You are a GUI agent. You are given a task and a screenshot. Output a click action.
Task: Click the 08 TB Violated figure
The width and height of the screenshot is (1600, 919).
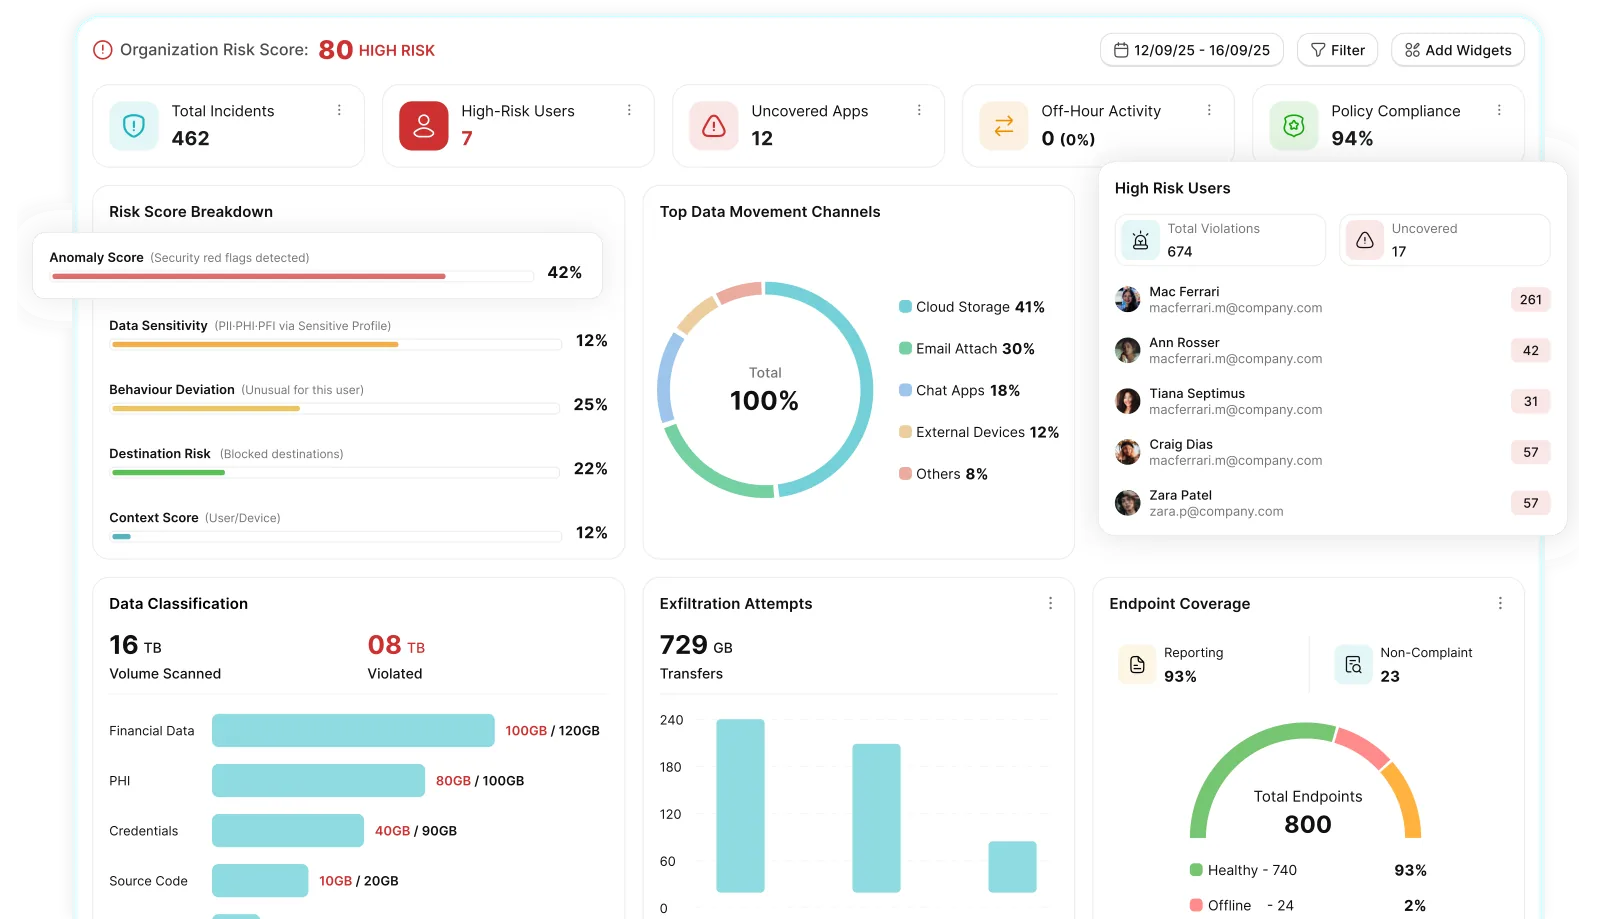[396, 645]
